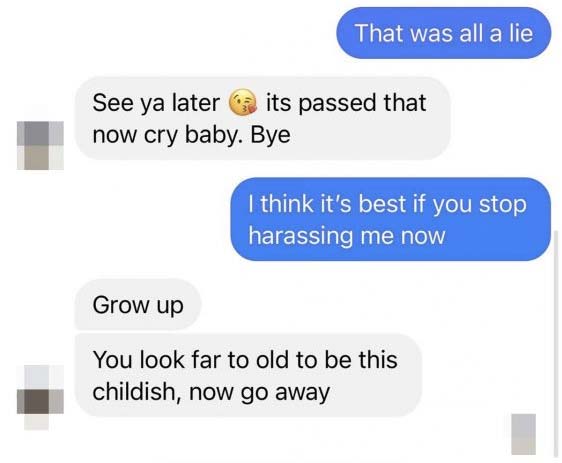The image size is (562, 463).
Task: Click the seen-receipt avatar at bottom right
Action: click(523, 434)
